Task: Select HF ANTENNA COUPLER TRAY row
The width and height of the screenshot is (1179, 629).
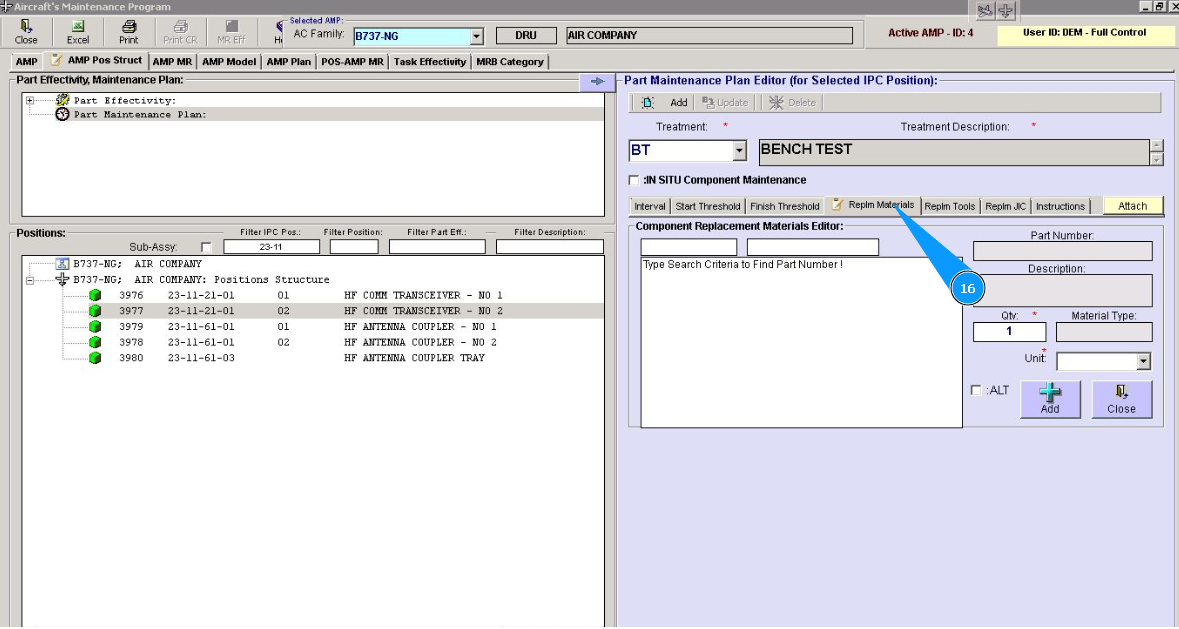Action: pyautogui.click(x=413, y=358)
